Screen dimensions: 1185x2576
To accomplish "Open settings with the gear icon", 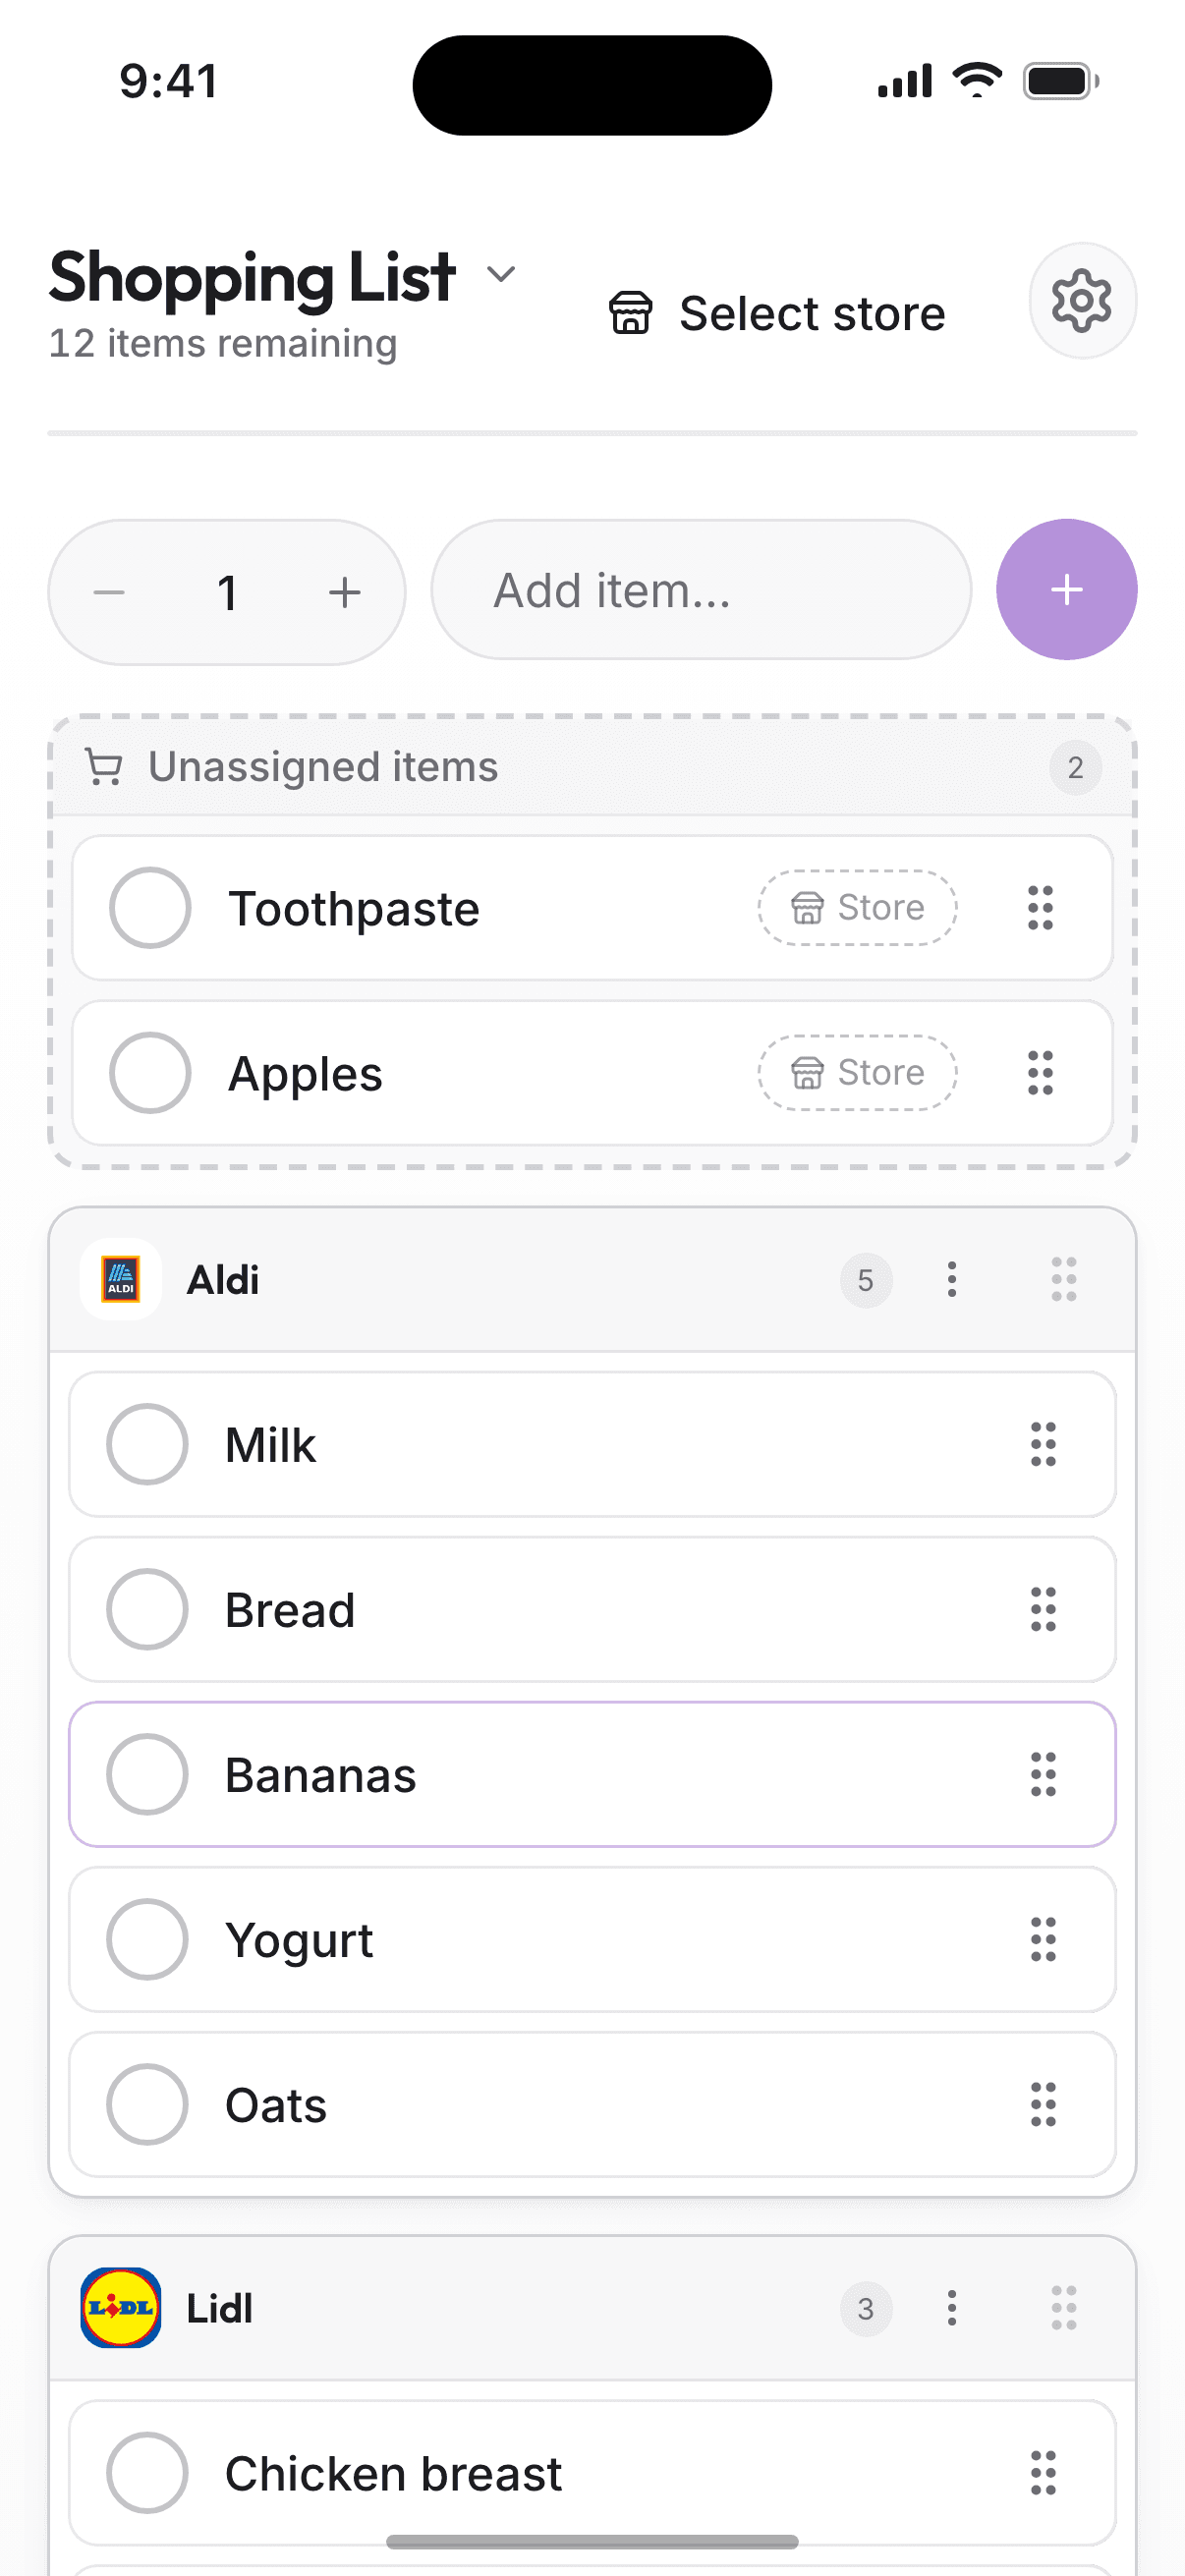I will (1082, 300).
